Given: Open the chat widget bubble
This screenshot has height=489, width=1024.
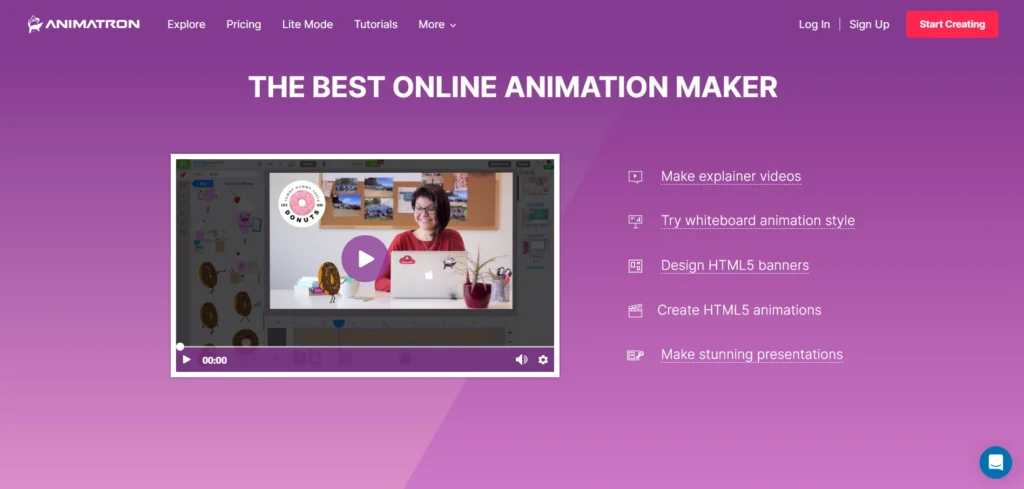Looking at the screenshot, I should [x=996, y=462].
